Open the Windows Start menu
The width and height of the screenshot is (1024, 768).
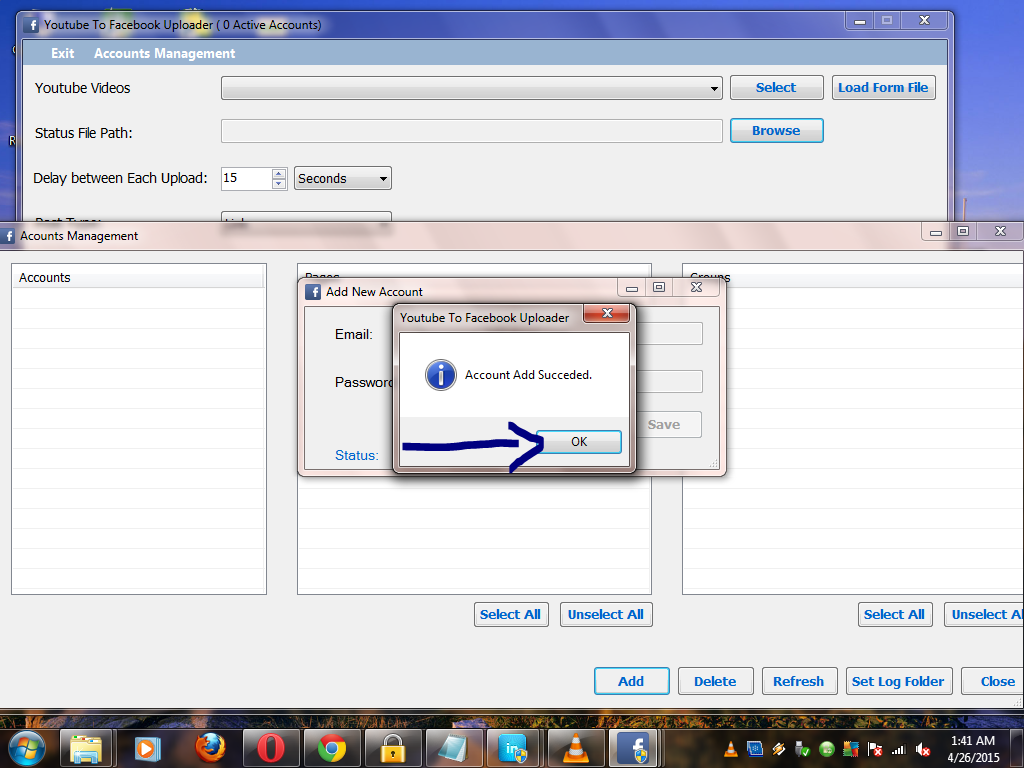click(27, 748)
